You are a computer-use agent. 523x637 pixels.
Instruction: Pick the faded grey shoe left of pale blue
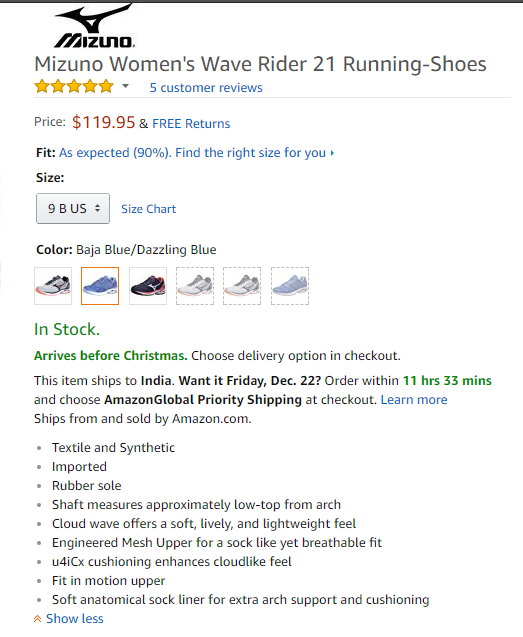point(242,286)
